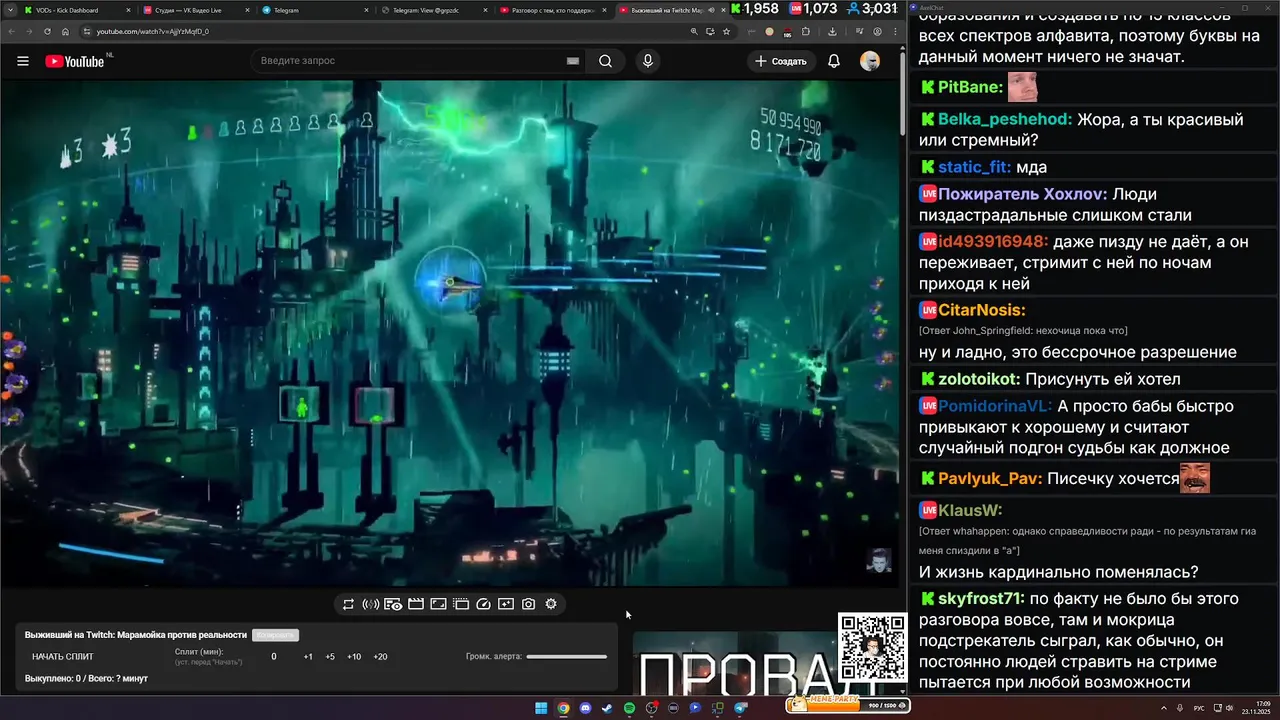Click username PitBane in chat
This screenshot has height=720, width=1280.
click(970, 88)
